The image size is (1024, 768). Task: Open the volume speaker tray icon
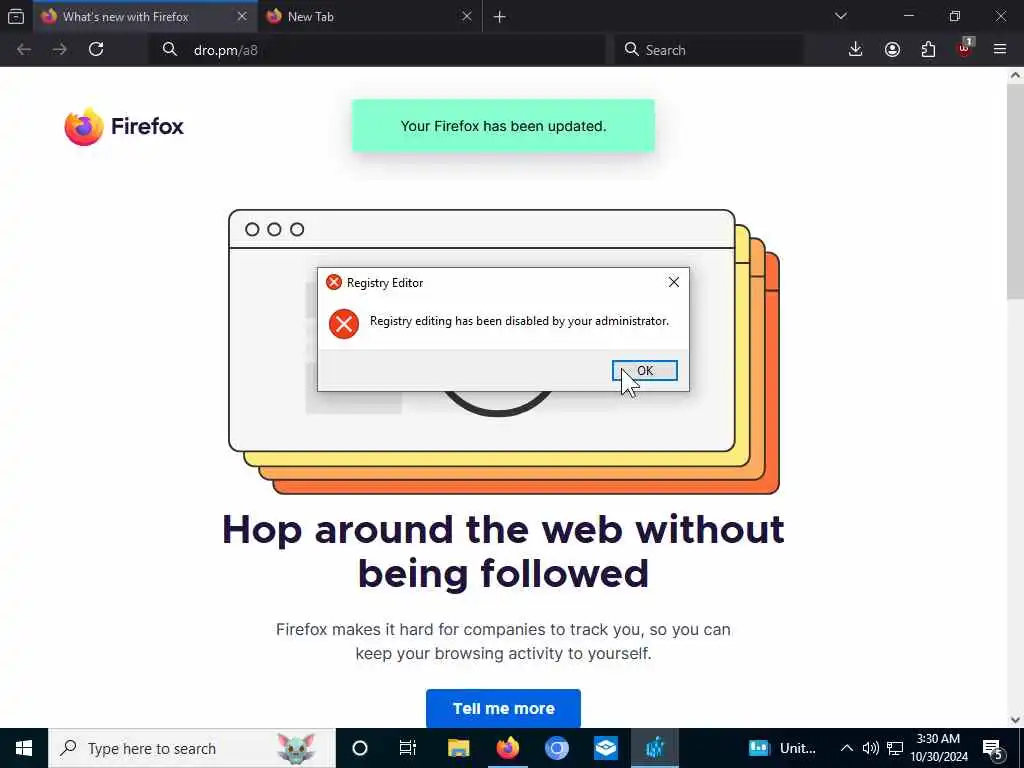pyautogui.click(x=871, y=748)
